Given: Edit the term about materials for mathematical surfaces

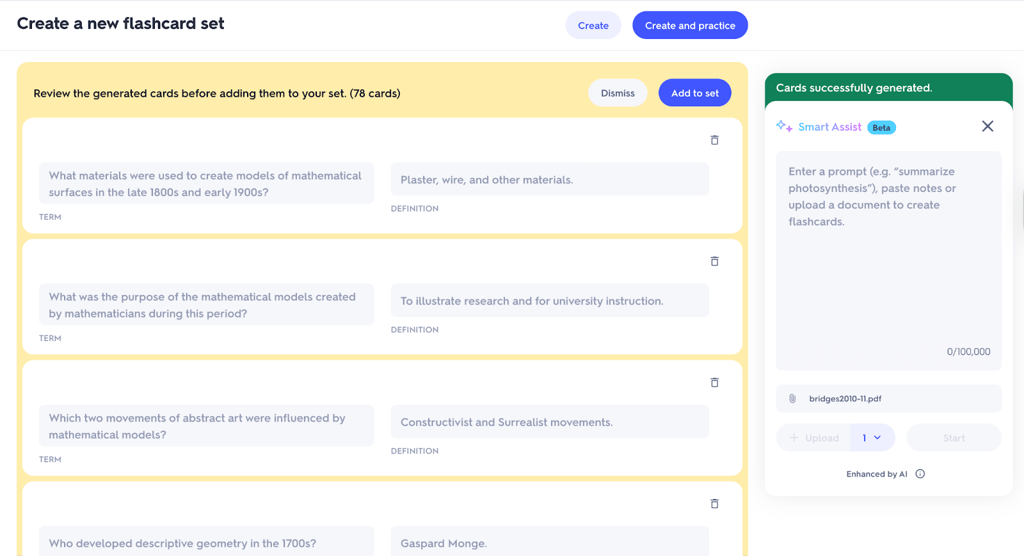Looking at the screenshot, I should coord(206,184).
